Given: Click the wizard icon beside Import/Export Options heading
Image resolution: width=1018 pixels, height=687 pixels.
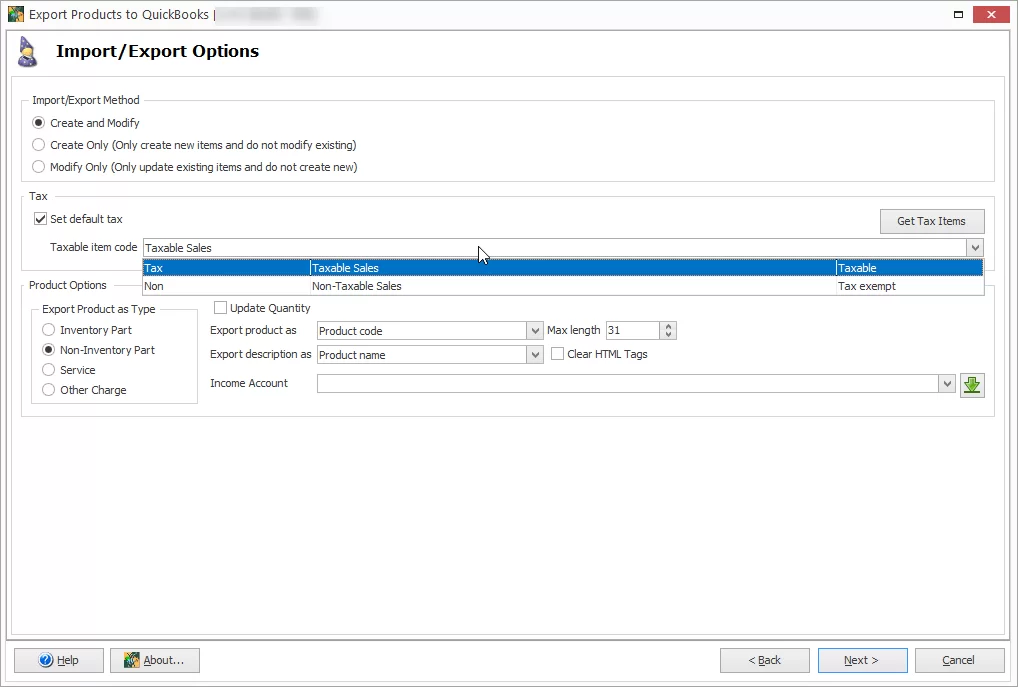Looking at the screenshot, I should (27, 51).
